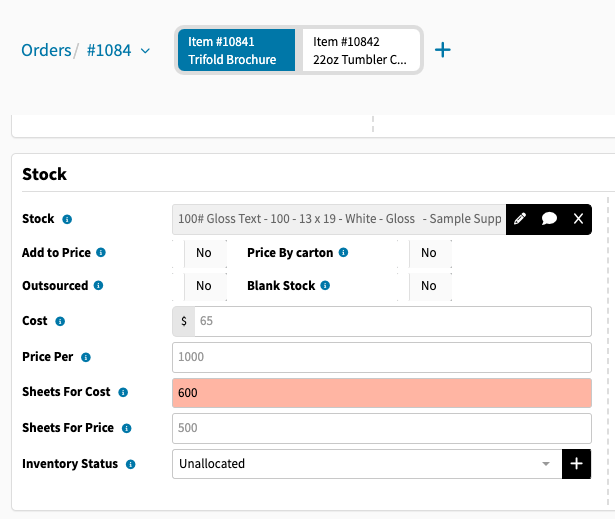Go to Orders breadcrumb link

pos(46,50)
